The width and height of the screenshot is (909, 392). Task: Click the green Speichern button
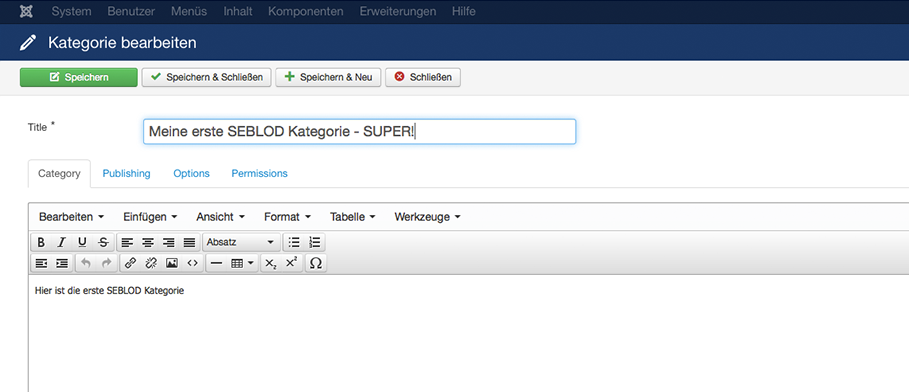(x=79, y=77)
